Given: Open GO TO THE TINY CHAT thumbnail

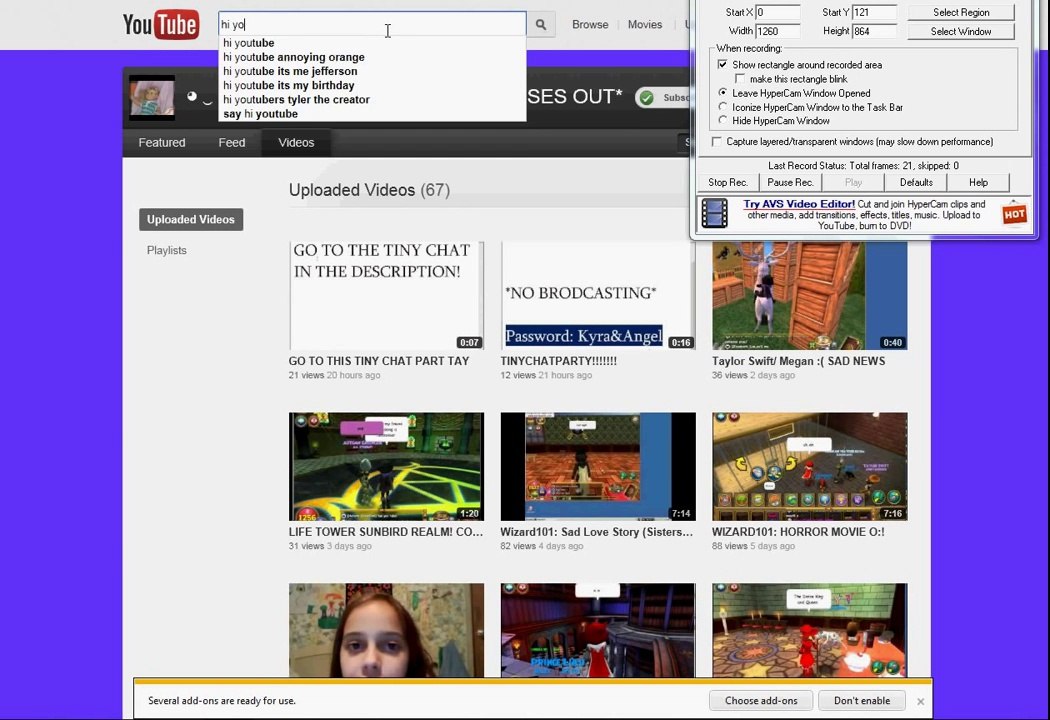Looking at the screenshot, I should tap(386, 295).
